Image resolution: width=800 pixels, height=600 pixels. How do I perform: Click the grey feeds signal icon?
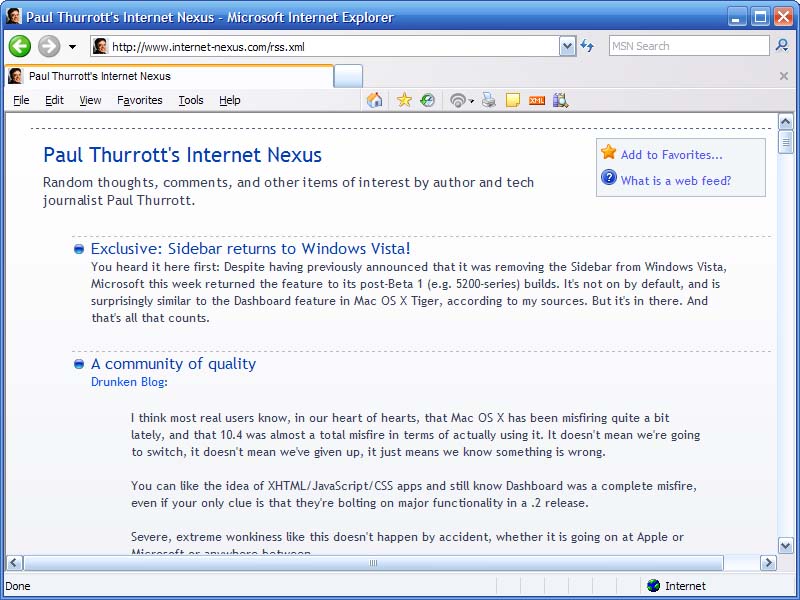458,101
